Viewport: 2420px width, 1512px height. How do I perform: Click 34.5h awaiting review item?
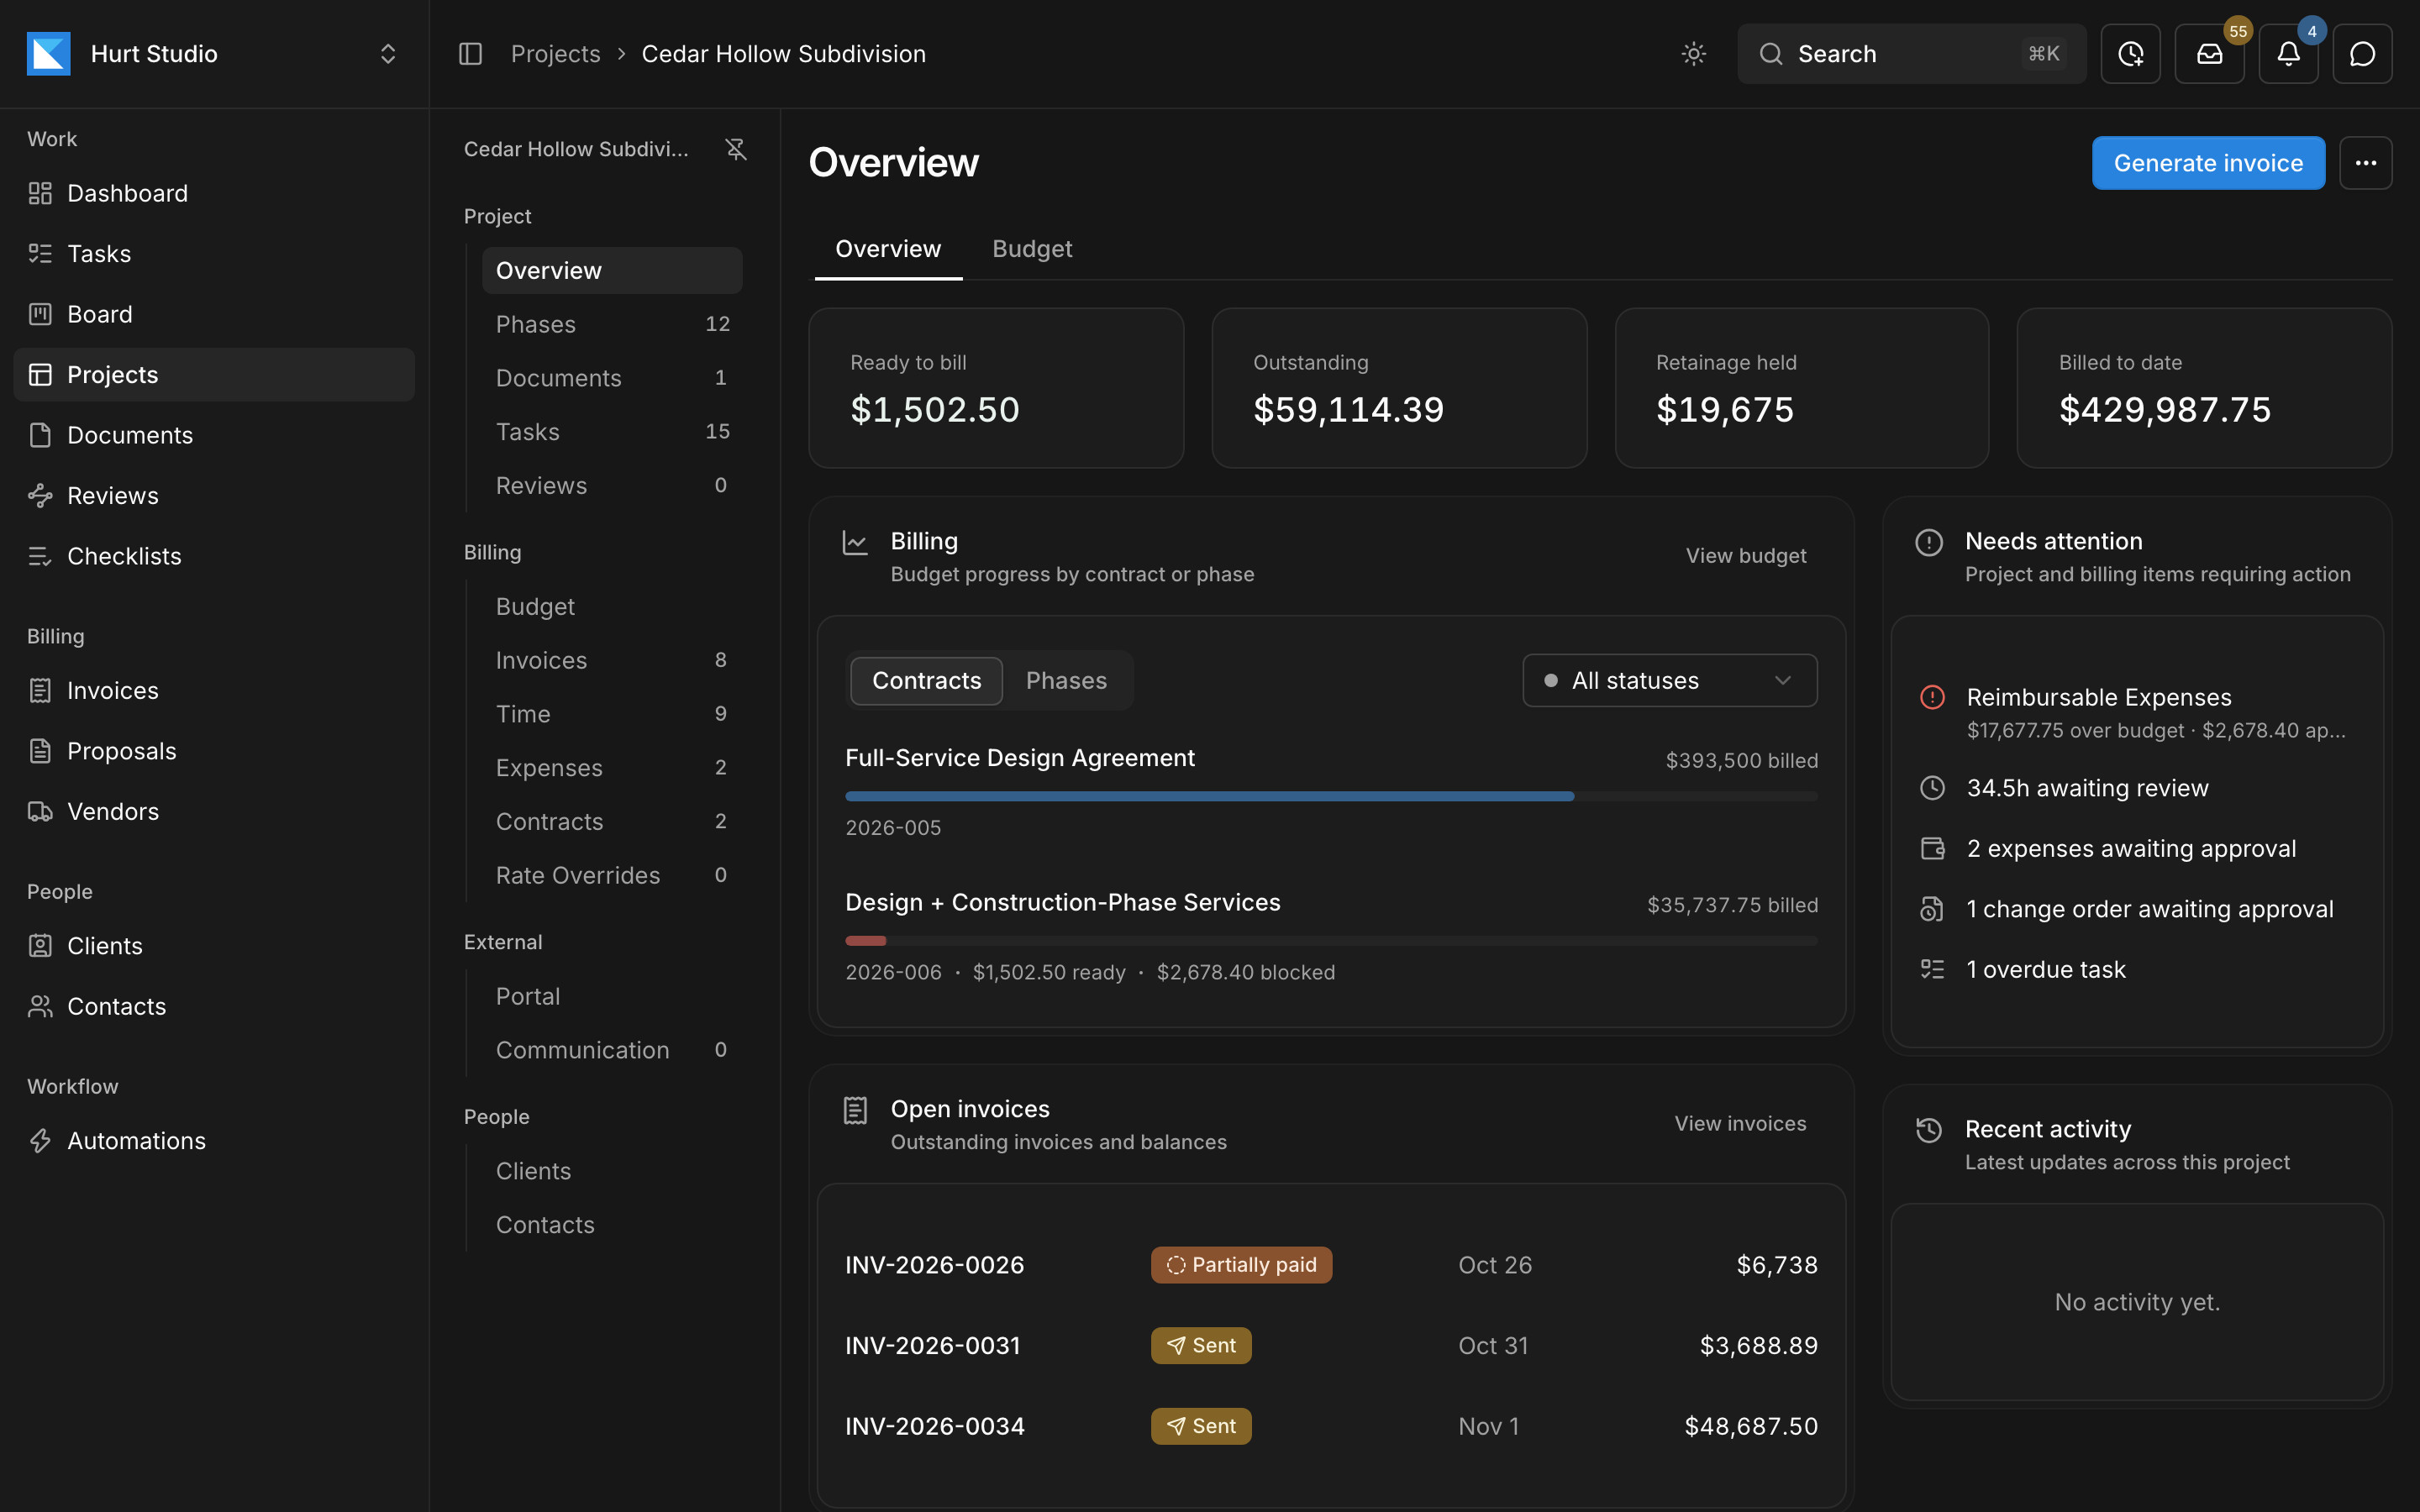click(x=2137, y=788)
